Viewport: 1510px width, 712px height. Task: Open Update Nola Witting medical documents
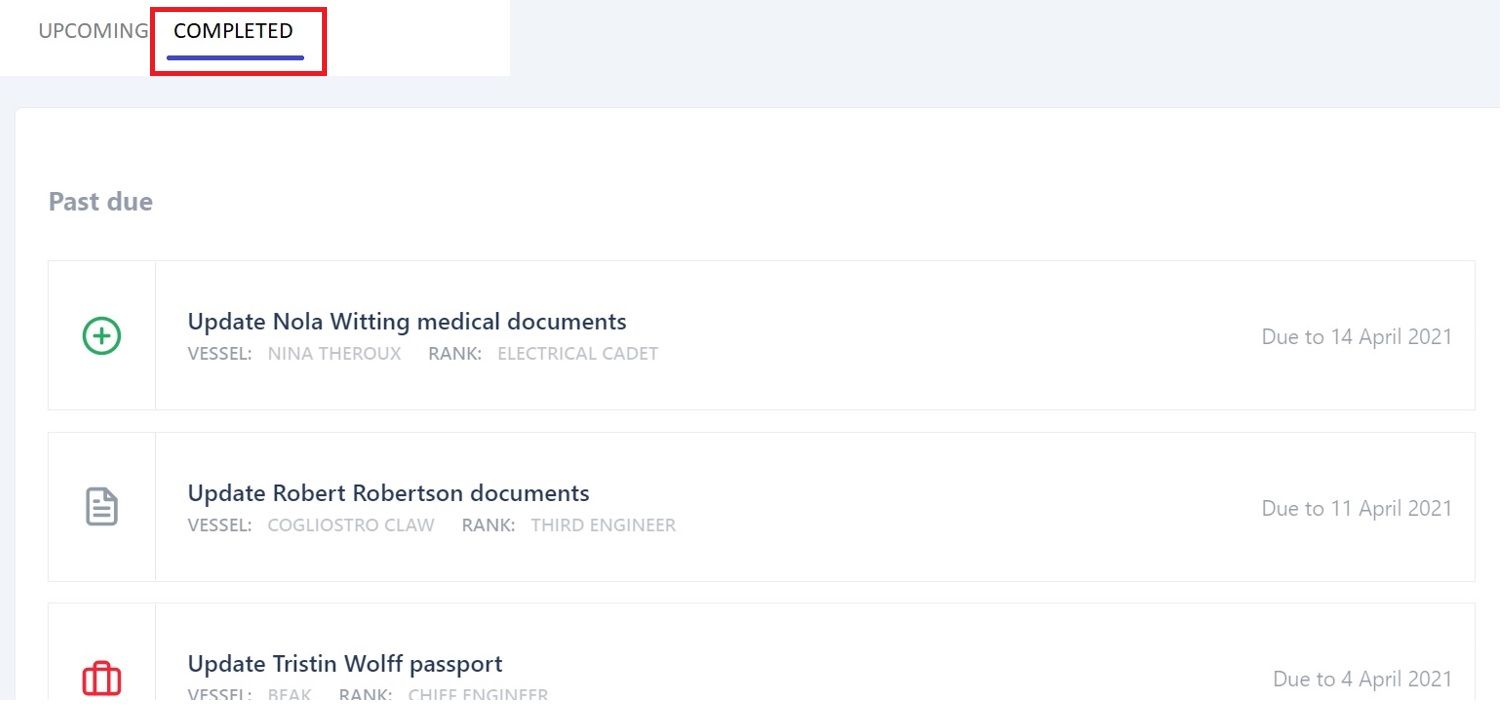[x=406, y=322]
